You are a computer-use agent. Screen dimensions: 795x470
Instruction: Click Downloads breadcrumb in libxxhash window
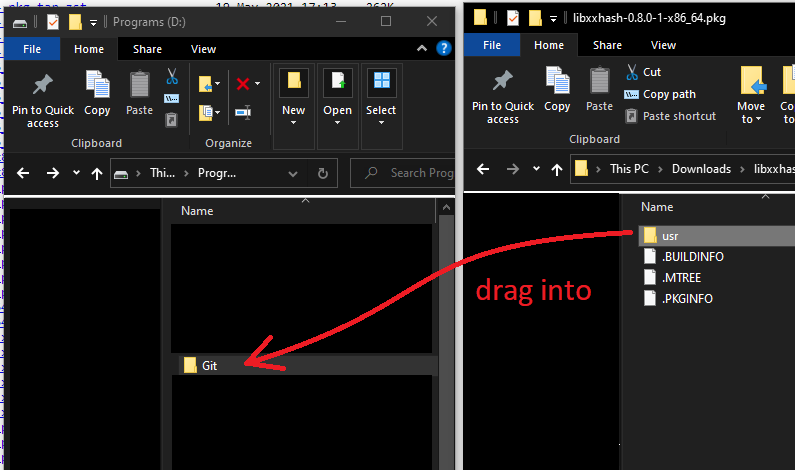[x=701, y=169]
